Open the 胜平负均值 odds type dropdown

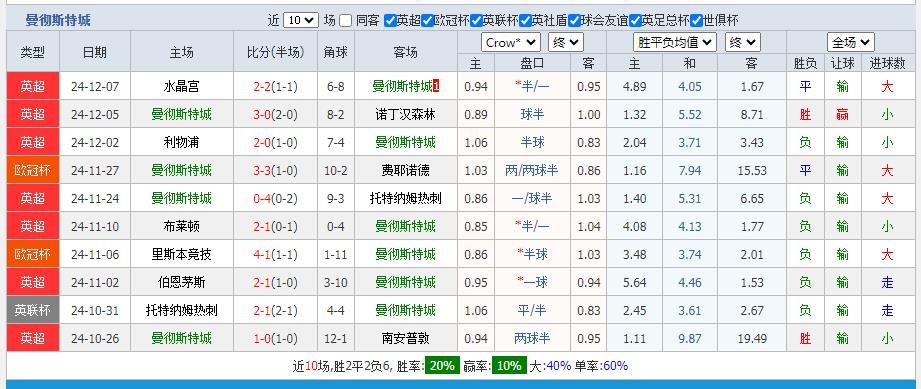click(x=675, y=42)
